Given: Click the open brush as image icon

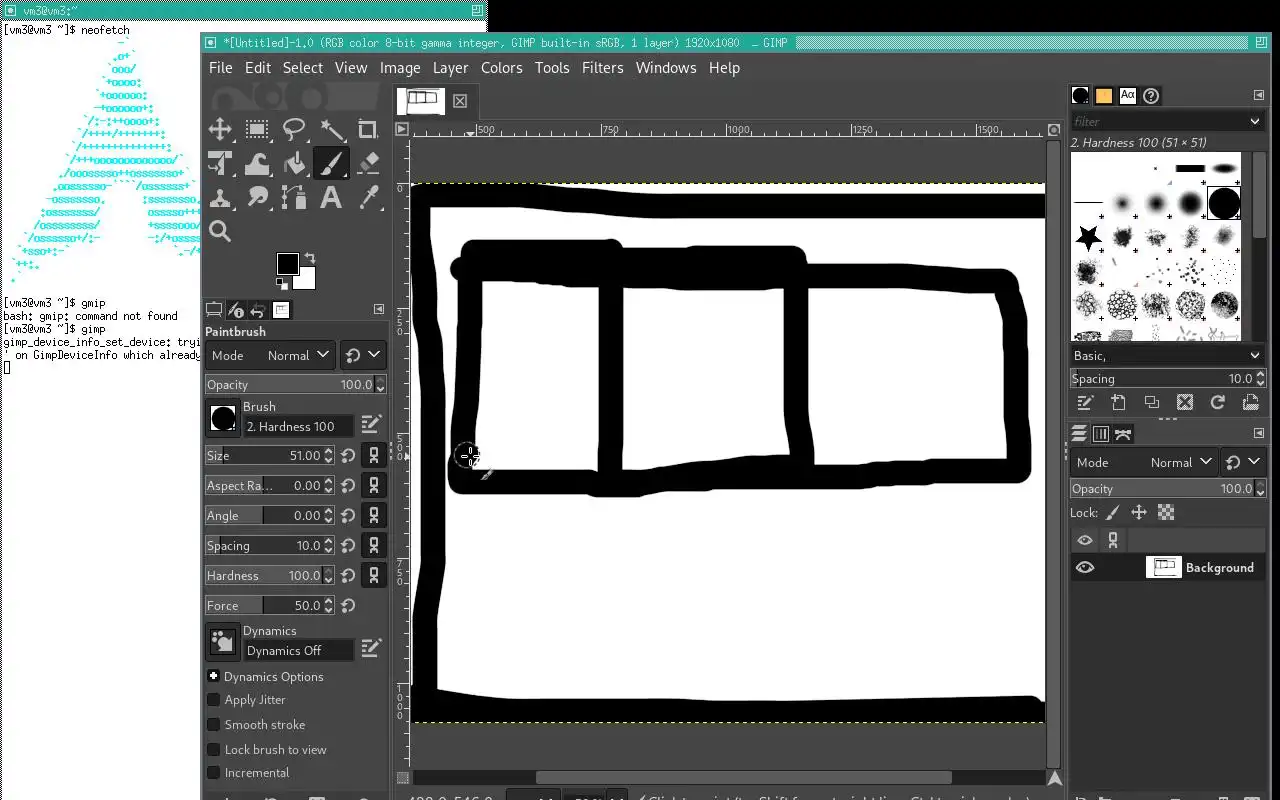Looking at the screenshot, I should [x=1250, y=402].
